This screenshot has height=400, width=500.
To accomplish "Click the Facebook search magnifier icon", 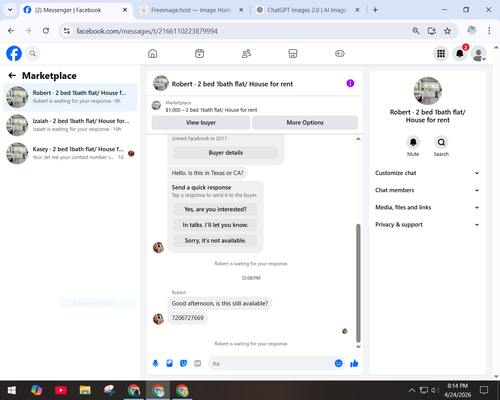I will pyautogui.click(x=33, y=53).
